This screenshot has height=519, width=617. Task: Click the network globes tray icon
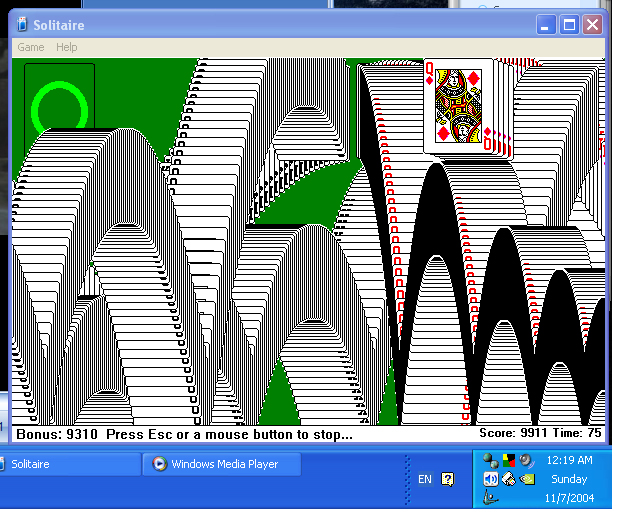point(491,461)
